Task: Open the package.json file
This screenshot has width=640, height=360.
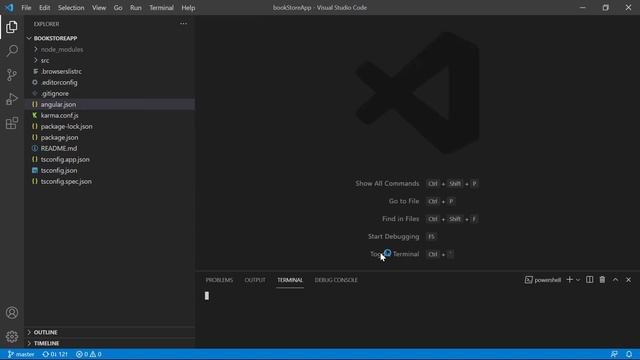Action: click(109, 137)
